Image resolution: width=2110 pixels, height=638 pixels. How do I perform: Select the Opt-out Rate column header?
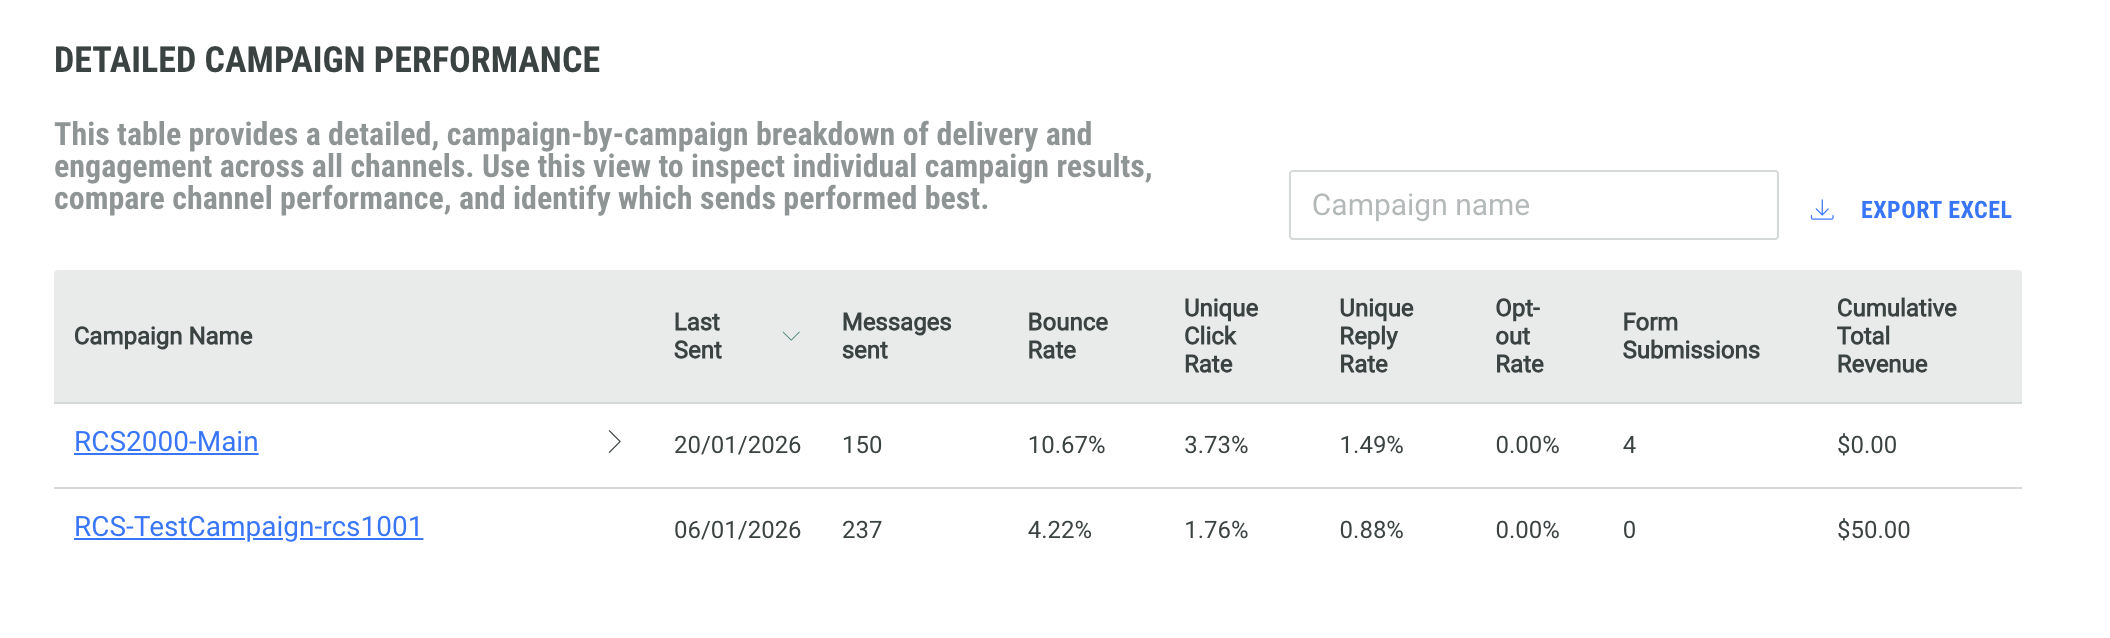coord(1519,336)
